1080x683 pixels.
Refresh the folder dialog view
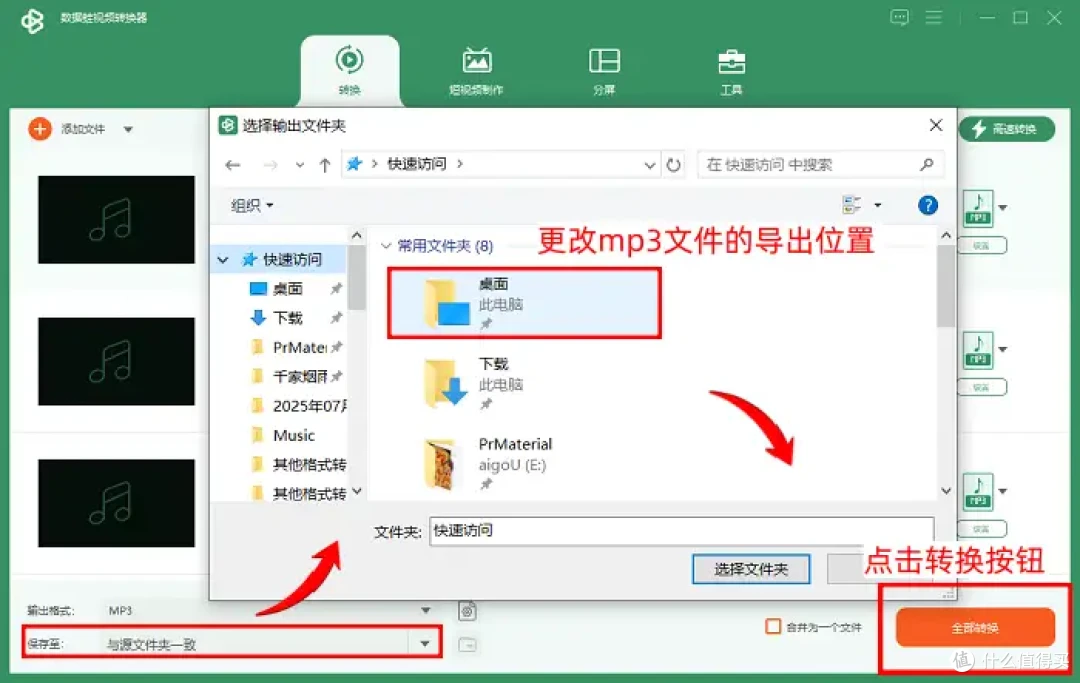click(674, 165)
